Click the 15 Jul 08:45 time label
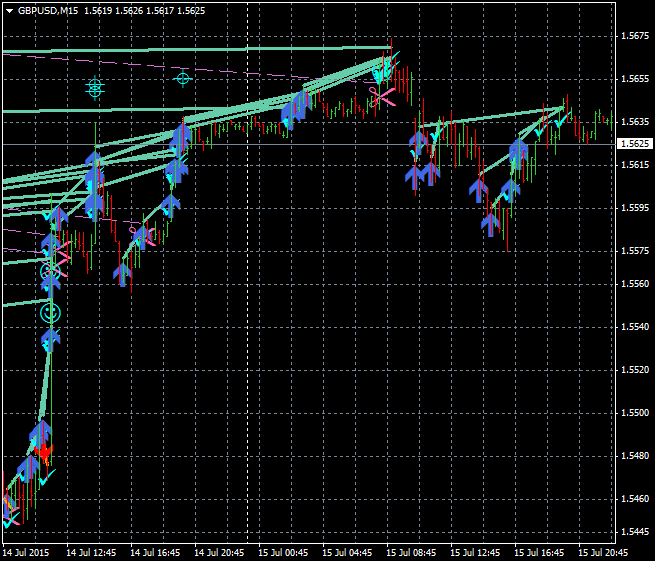The height and width of the screenshot is (561, 655). 411,553
